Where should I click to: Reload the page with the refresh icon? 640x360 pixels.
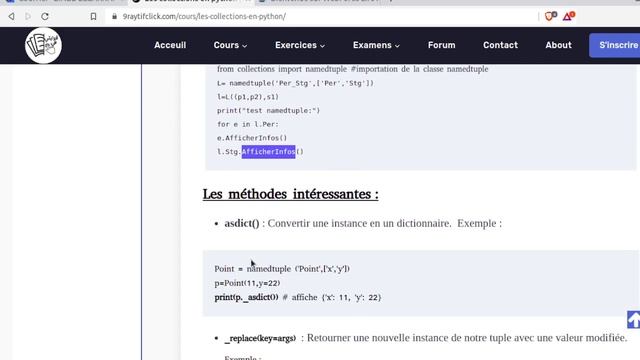45,16
